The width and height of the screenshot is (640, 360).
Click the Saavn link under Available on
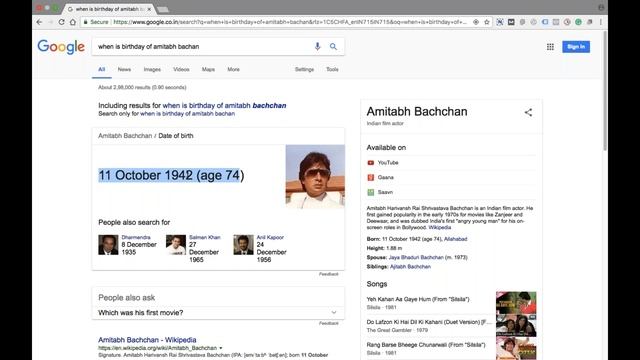tap(385, 192)
